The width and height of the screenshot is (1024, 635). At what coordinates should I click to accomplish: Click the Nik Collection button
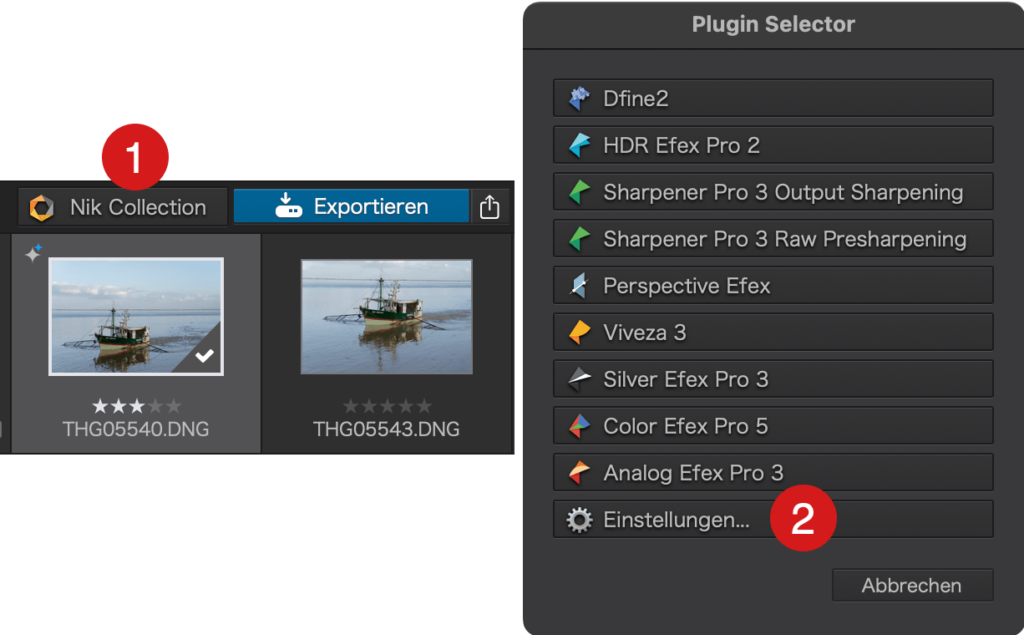(122, 207)
